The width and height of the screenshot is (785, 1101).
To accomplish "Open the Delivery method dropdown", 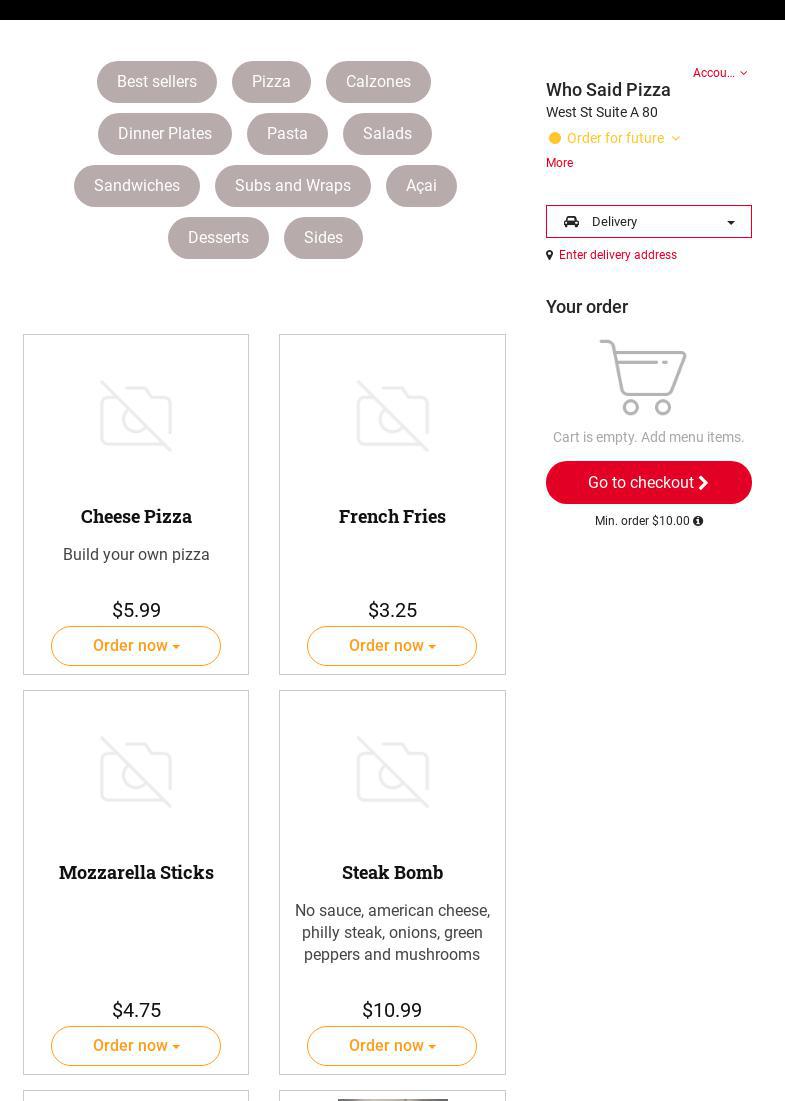I will [648, 222].
